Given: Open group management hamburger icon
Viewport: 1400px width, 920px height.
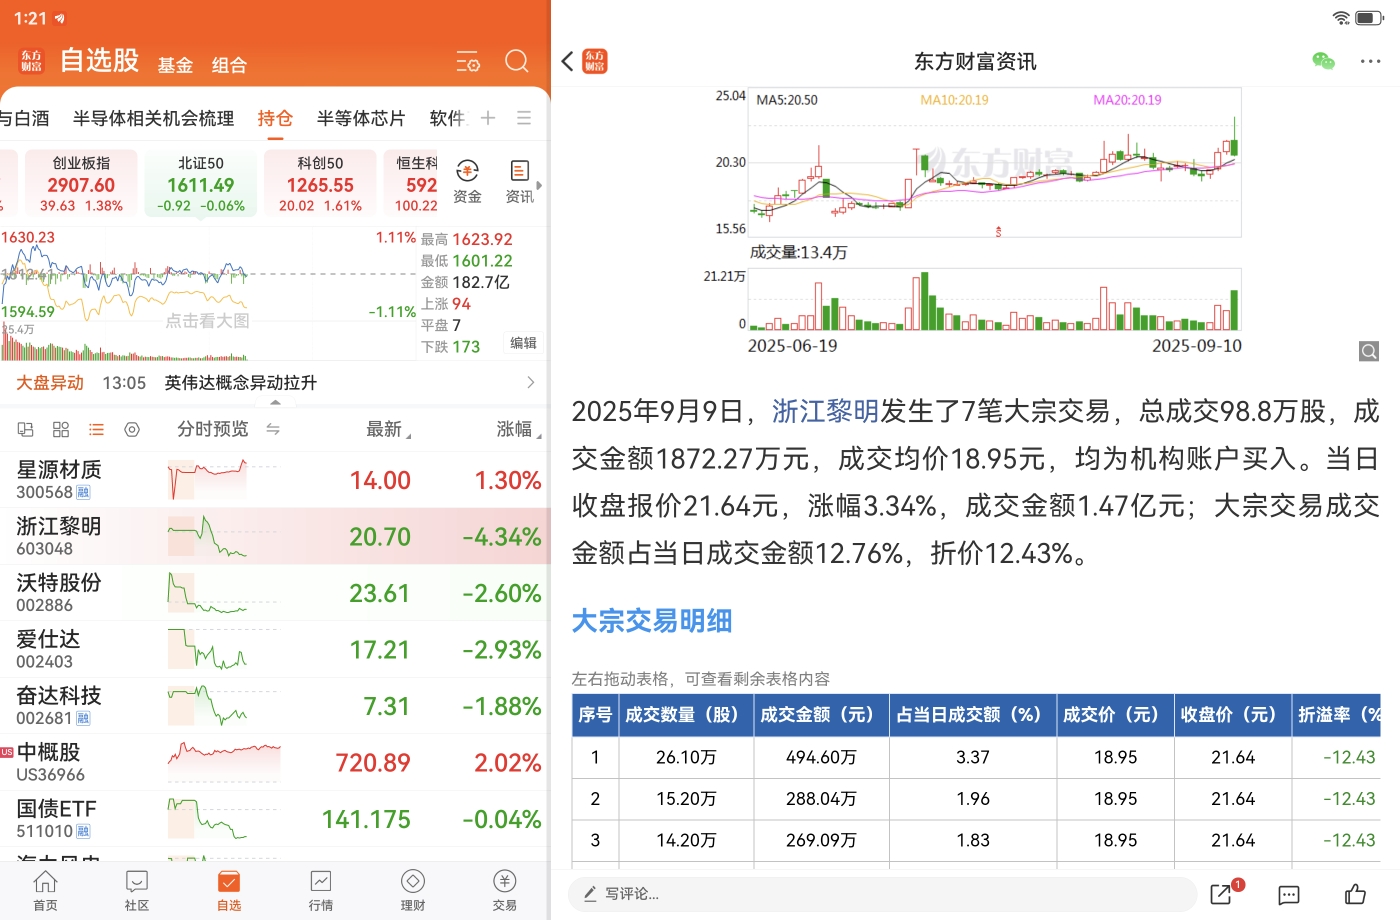Looking at the screenshot, I should click(524, 118).
